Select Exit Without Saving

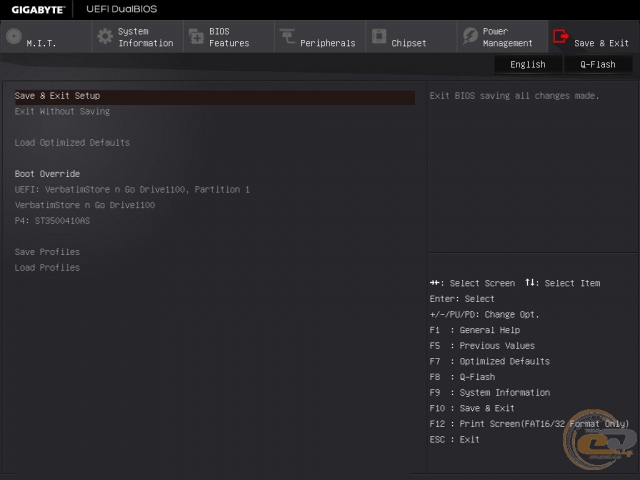[x=62, y=111]
